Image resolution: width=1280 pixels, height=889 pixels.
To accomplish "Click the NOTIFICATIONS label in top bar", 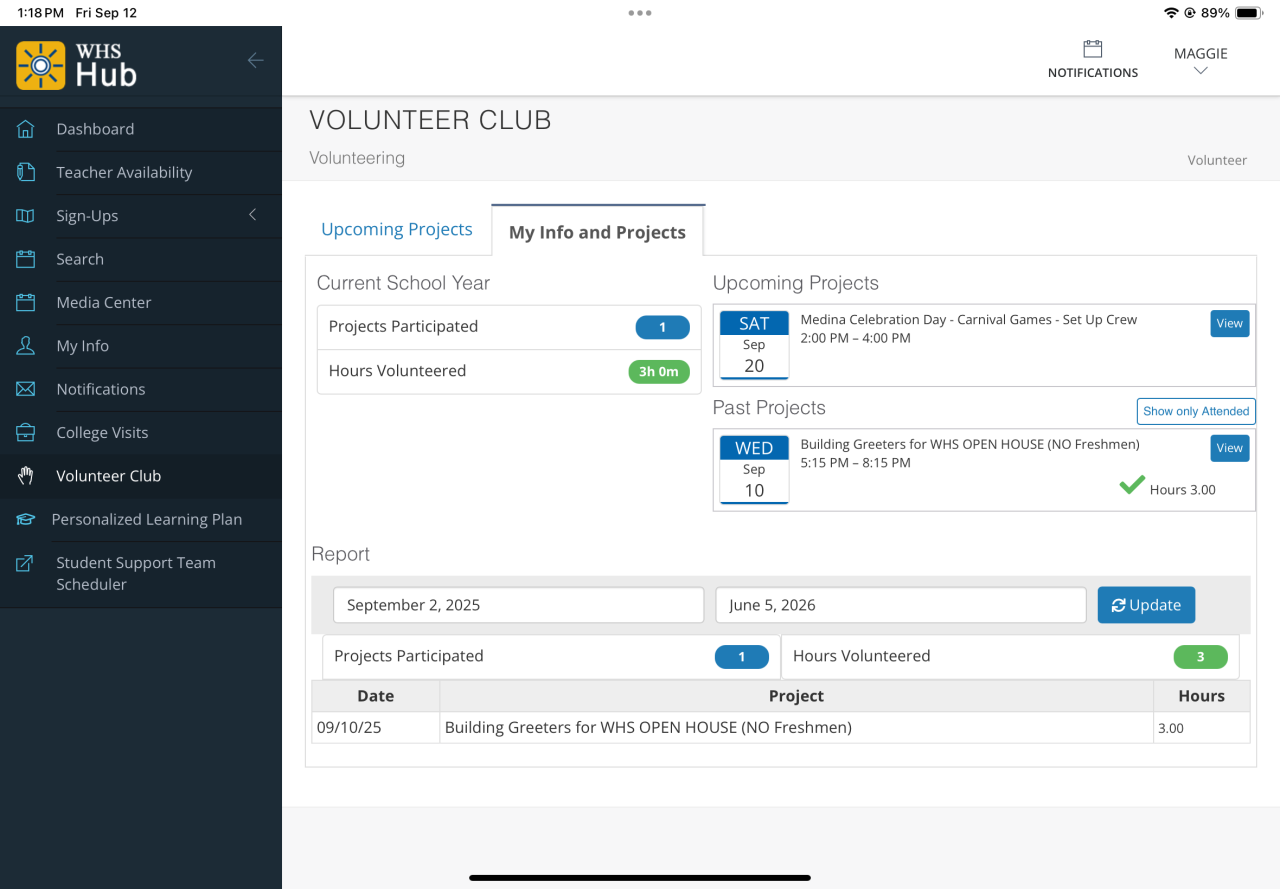I will [x=1093, y=73].
